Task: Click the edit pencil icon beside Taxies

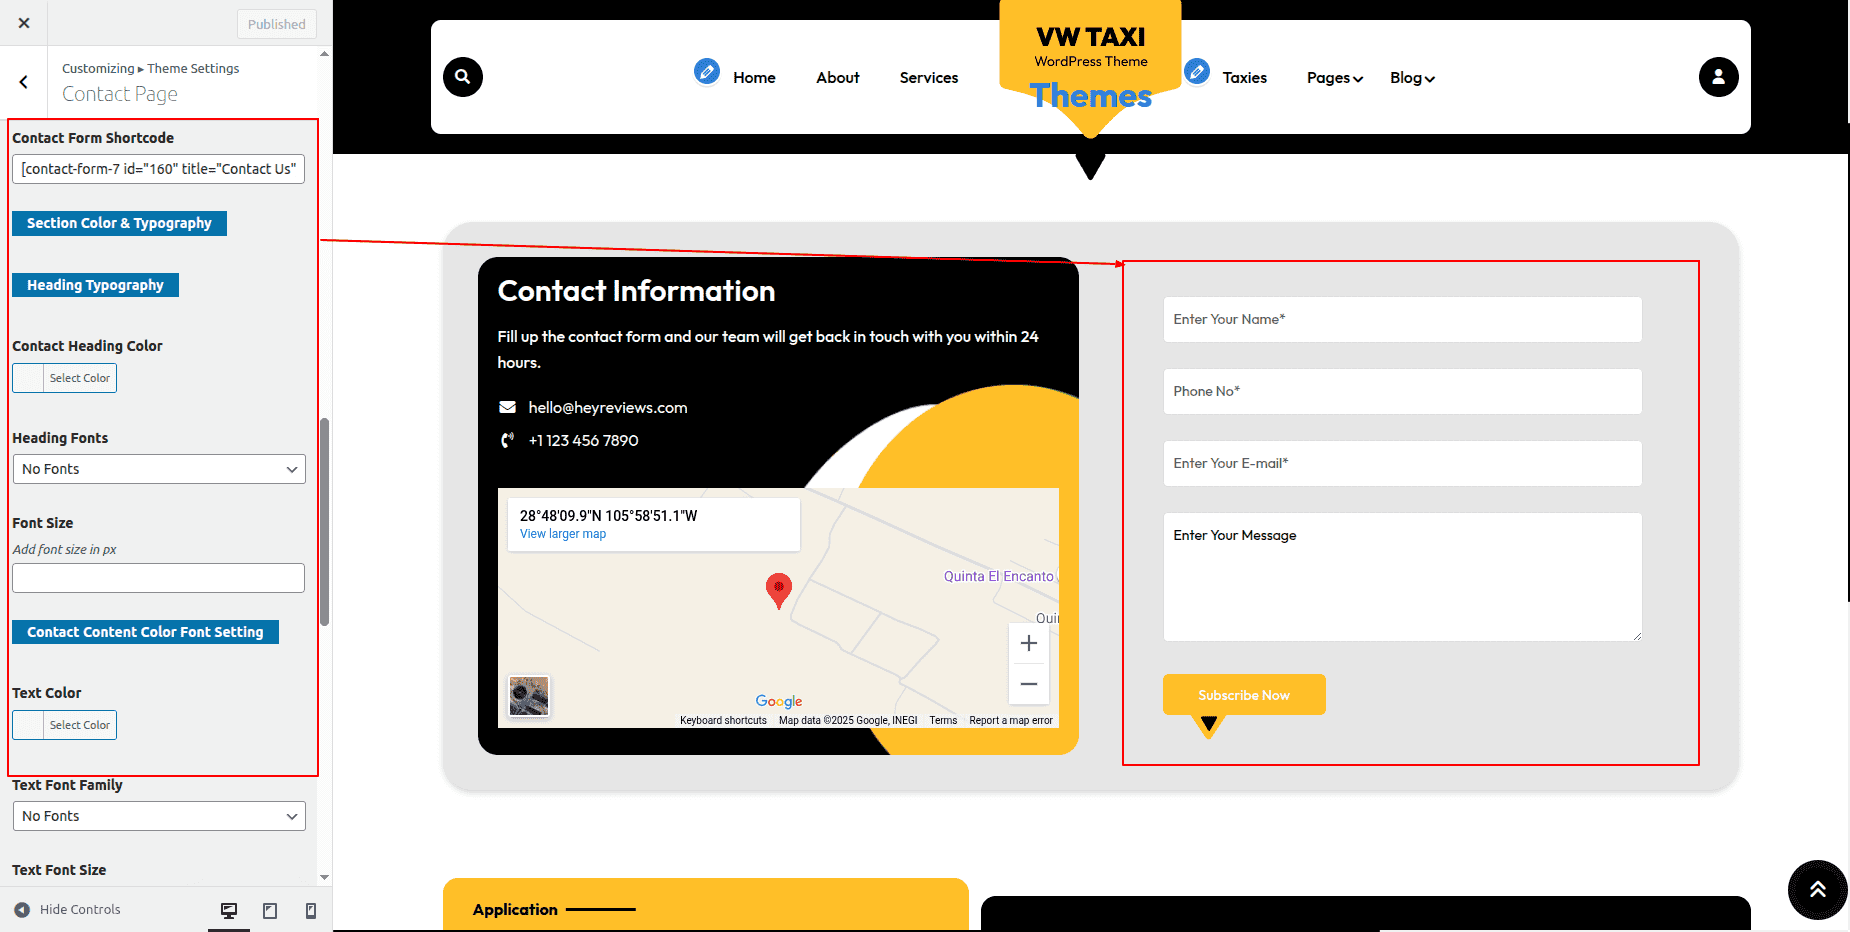Action: coord(1196,72)
